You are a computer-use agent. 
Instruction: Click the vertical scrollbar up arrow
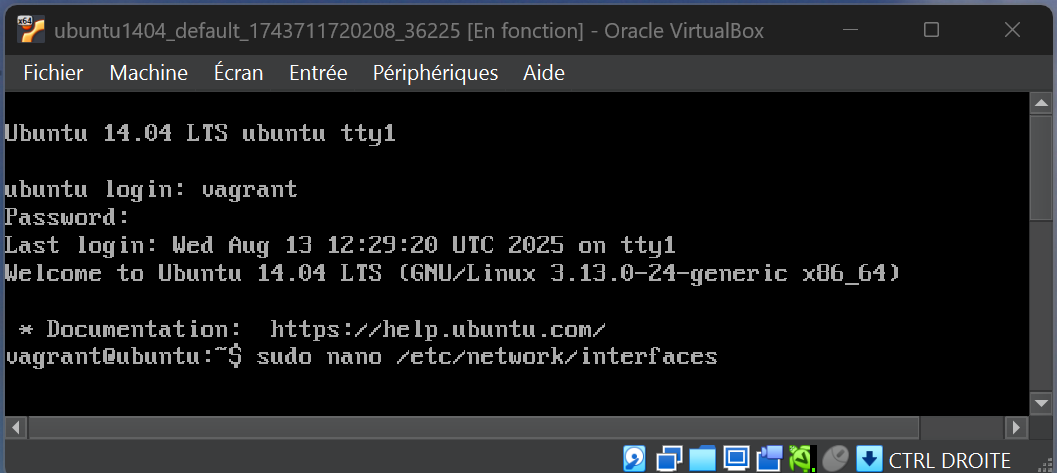pyautogui.click(x=1041, y=103)
